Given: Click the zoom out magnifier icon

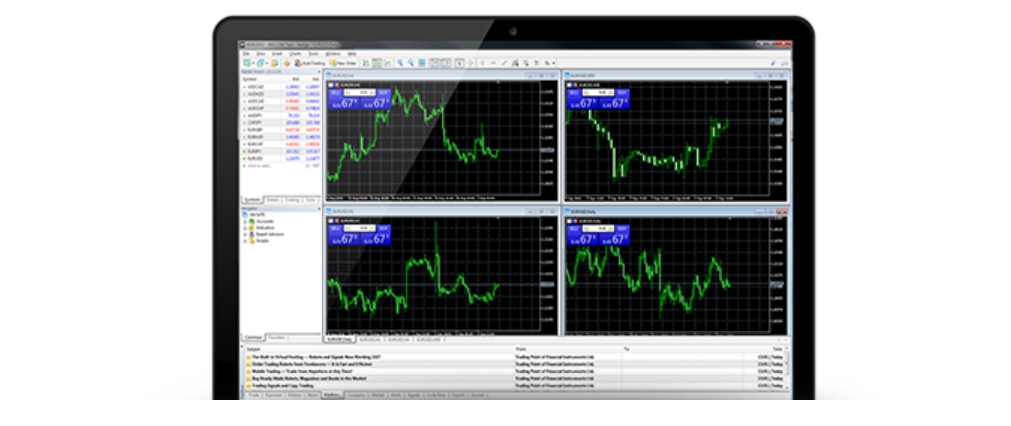Looking at the screenshot, I should pyautogui.click(x=411, y=62).
